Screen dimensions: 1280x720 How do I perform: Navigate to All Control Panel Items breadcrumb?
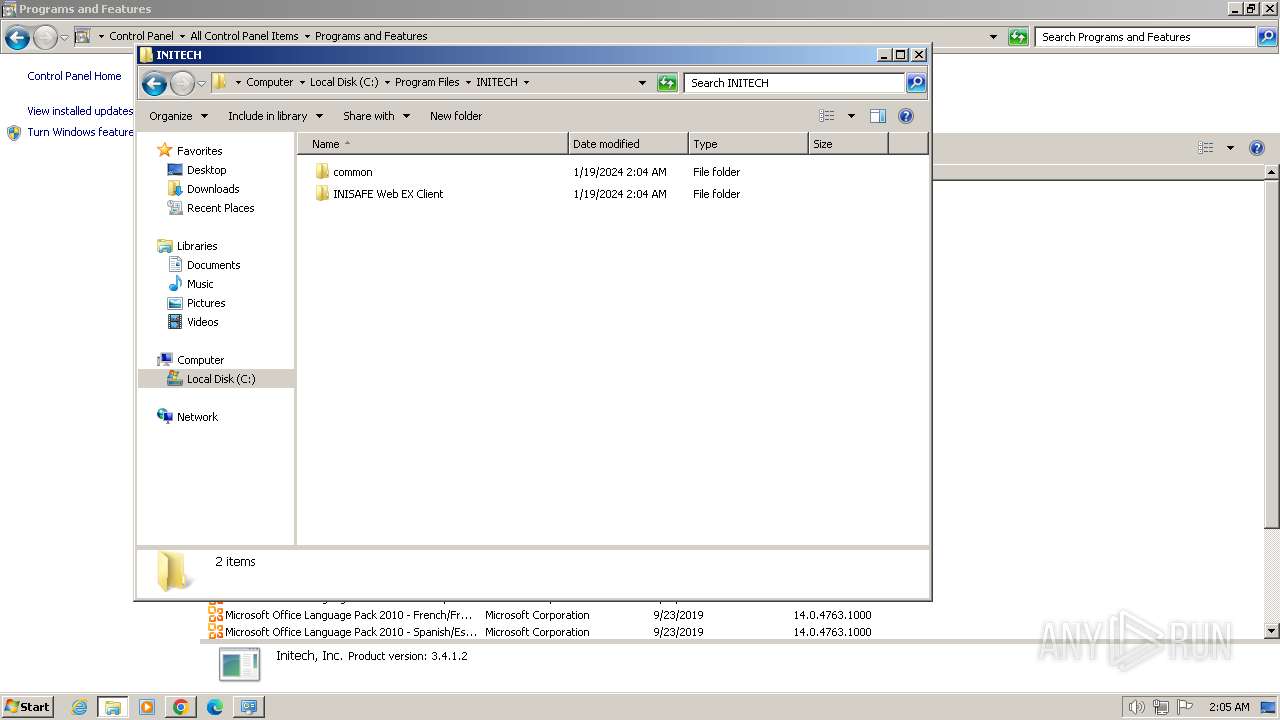[244, 36]
